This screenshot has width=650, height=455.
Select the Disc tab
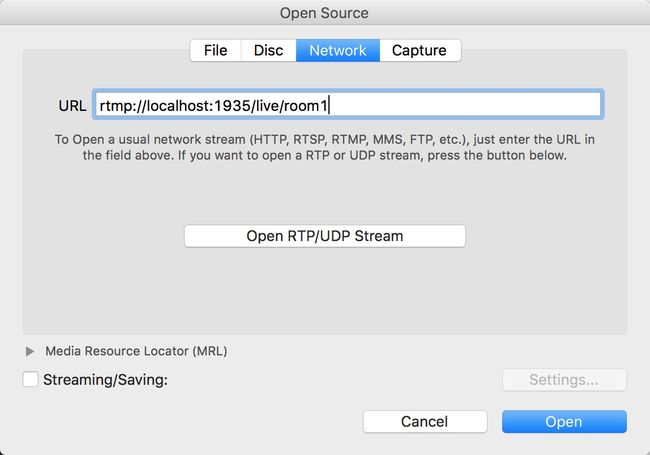[269, 51]
